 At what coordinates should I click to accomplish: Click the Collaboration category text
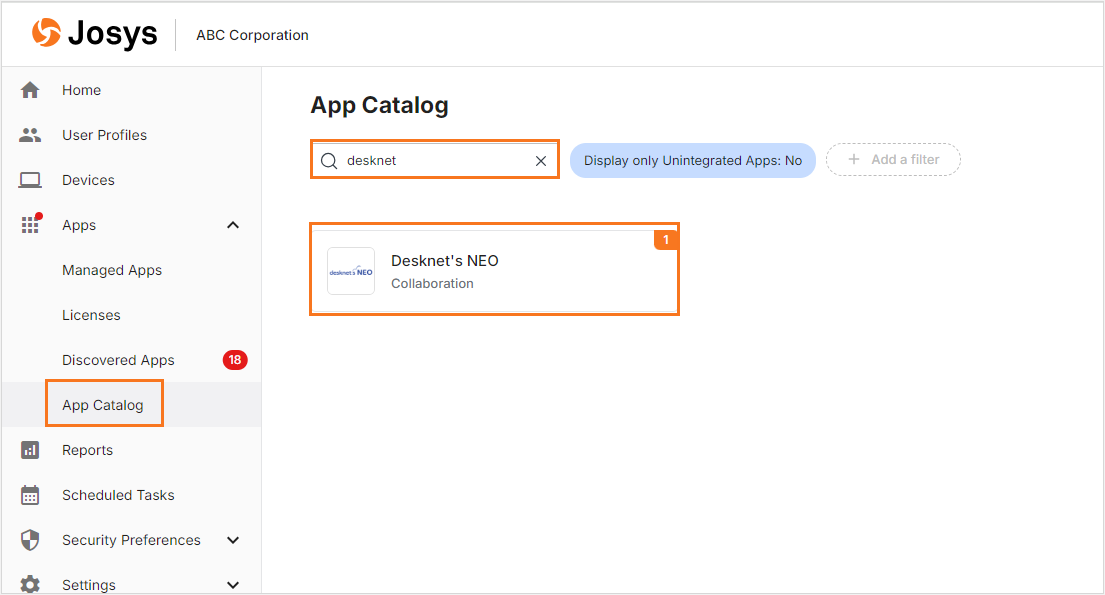tap(432, 283)
